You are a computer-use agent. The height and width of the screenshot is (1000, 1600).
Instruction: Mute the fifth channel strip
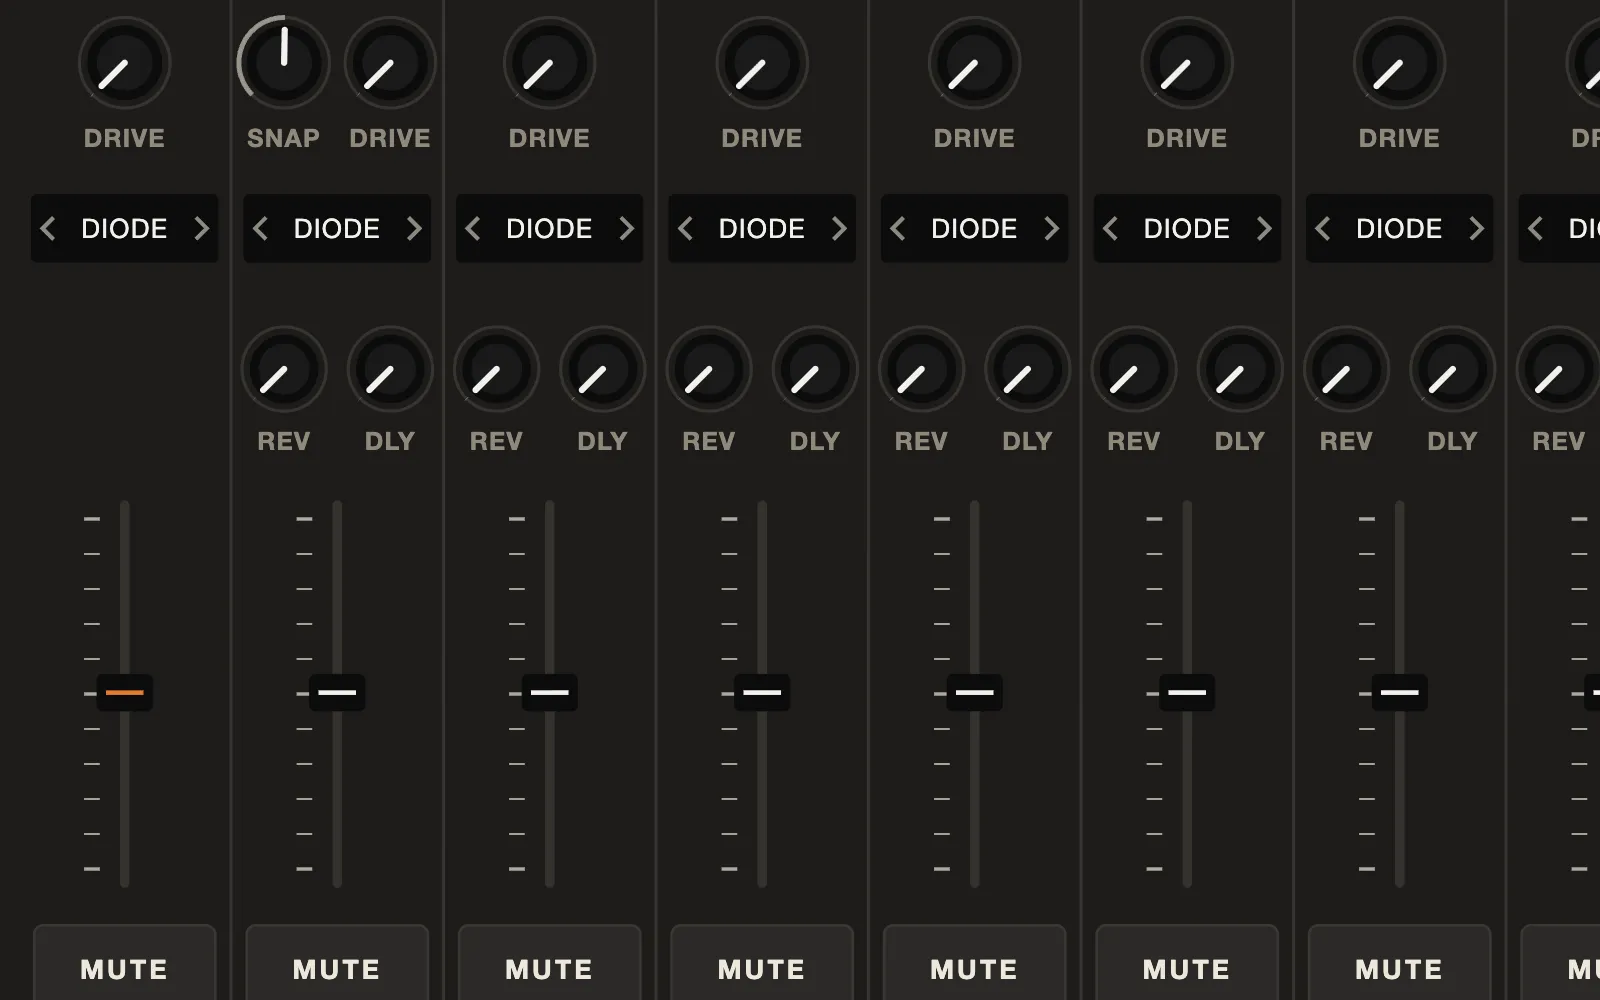[974, 963]
